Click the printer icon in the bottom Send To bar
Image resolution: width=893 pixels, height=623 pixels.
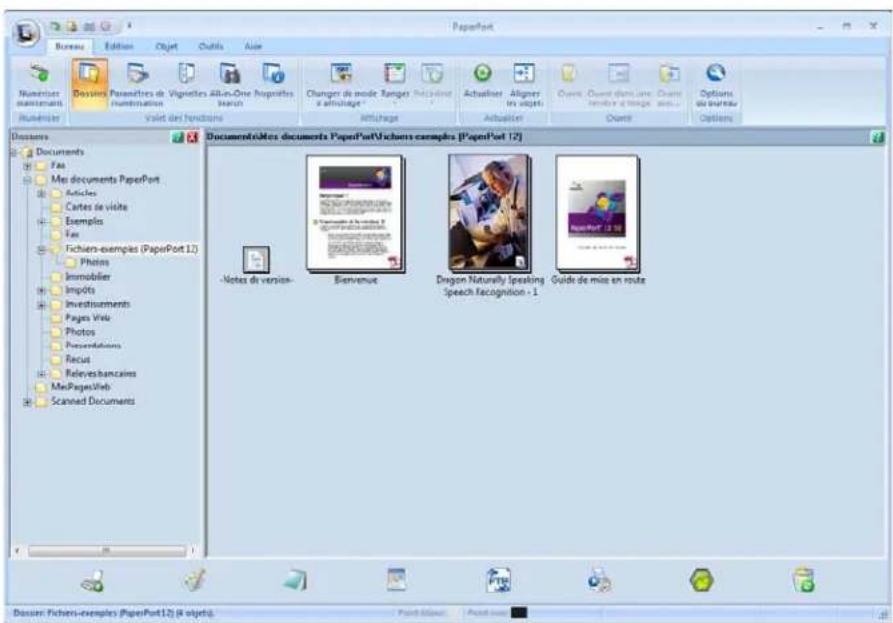coord(92,581)
